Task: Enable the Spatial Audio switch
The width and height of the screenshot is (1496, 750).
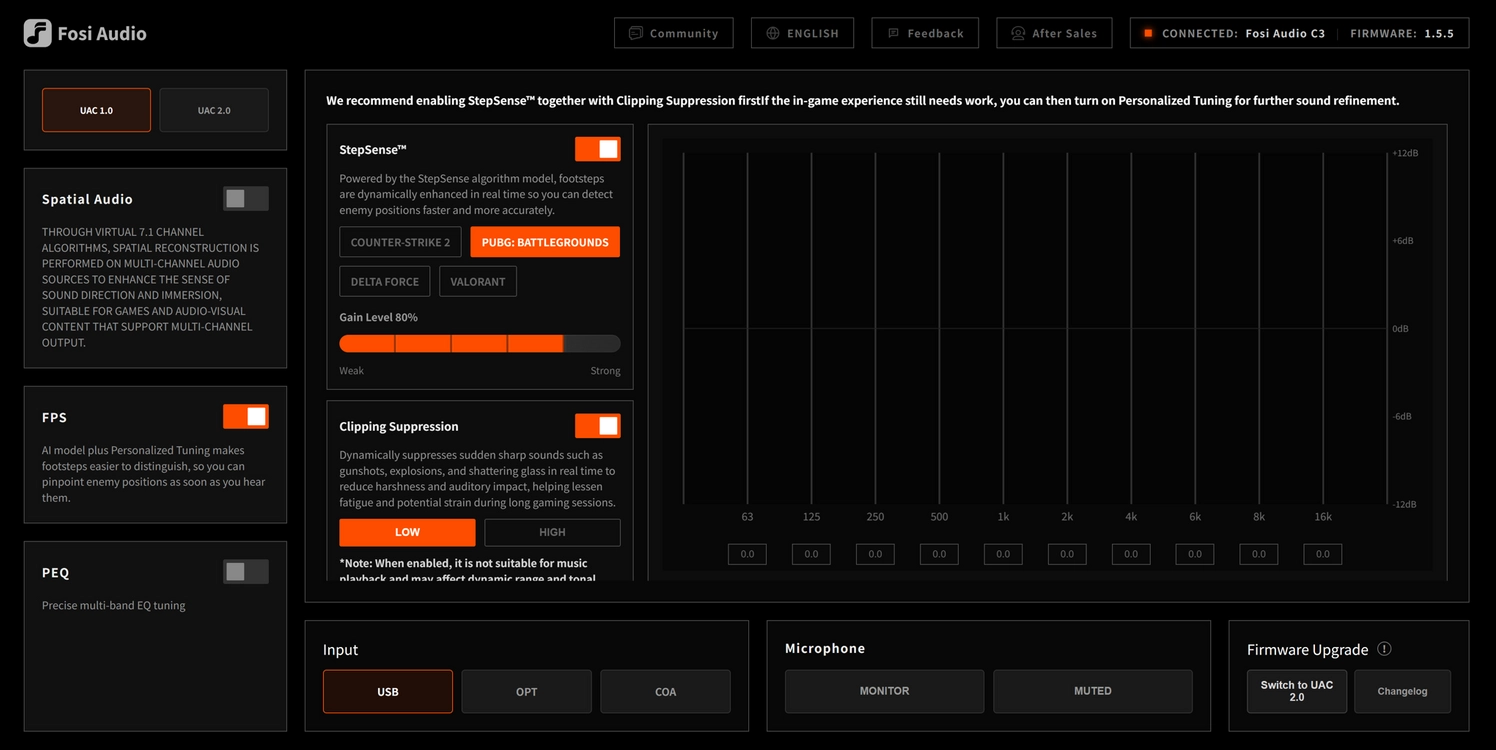Action: [246, 198]
